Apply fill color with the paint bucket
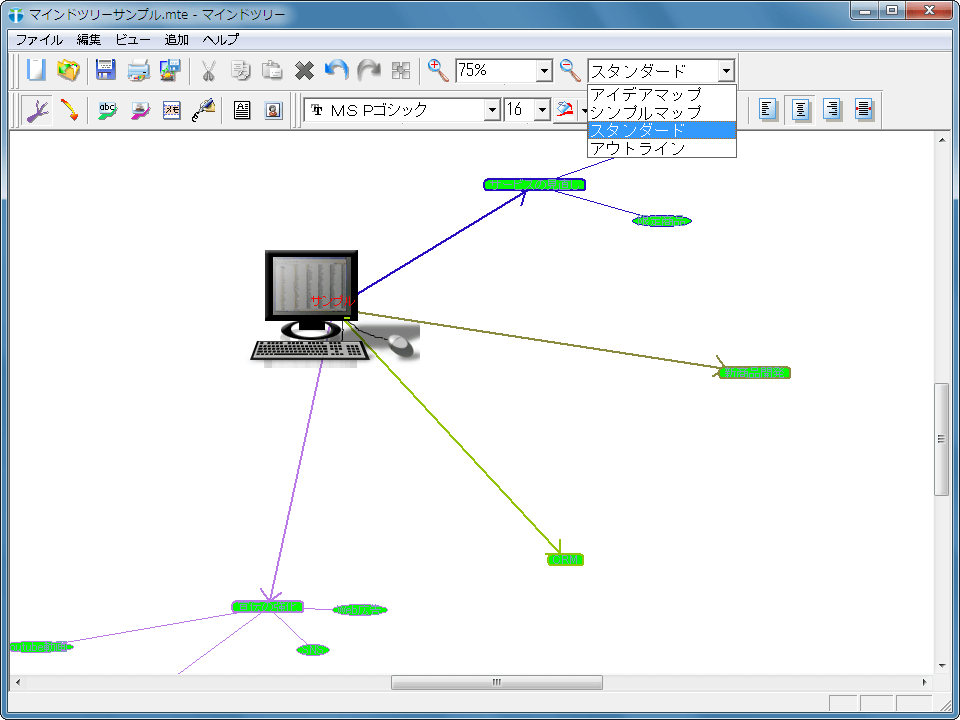Image resolution: width=960 pixels, height=720 pixels. click(x=564, y=110)
